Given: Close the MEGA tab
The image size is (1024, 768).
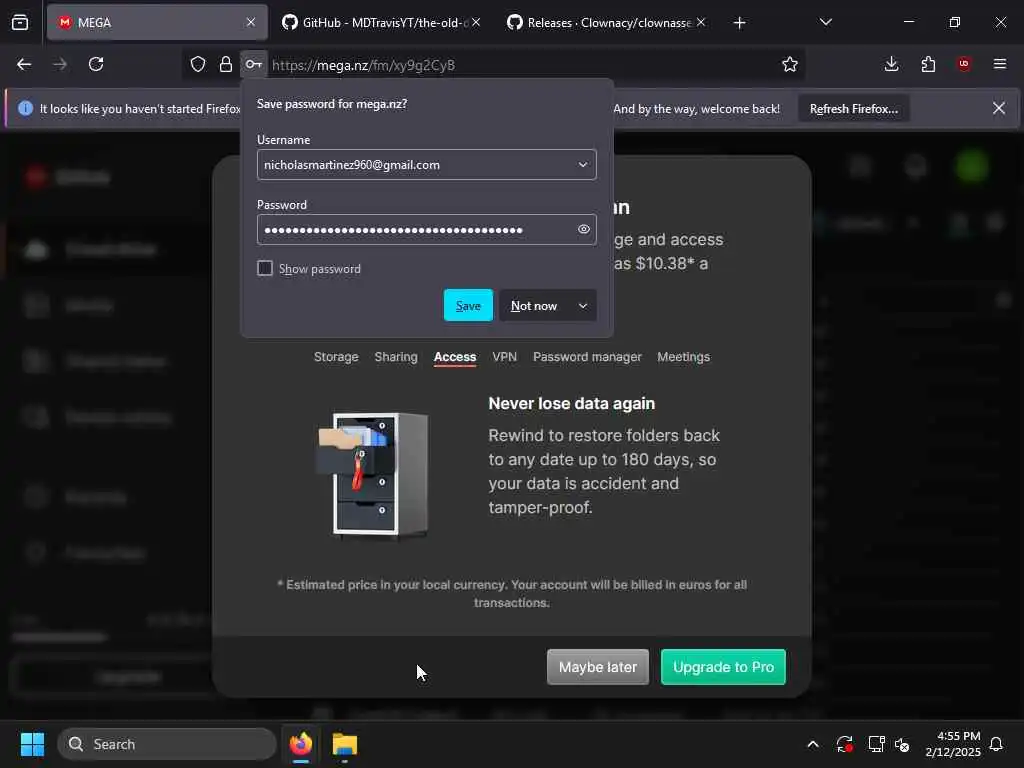Looking at the screenshot, I should coord(251,22).
